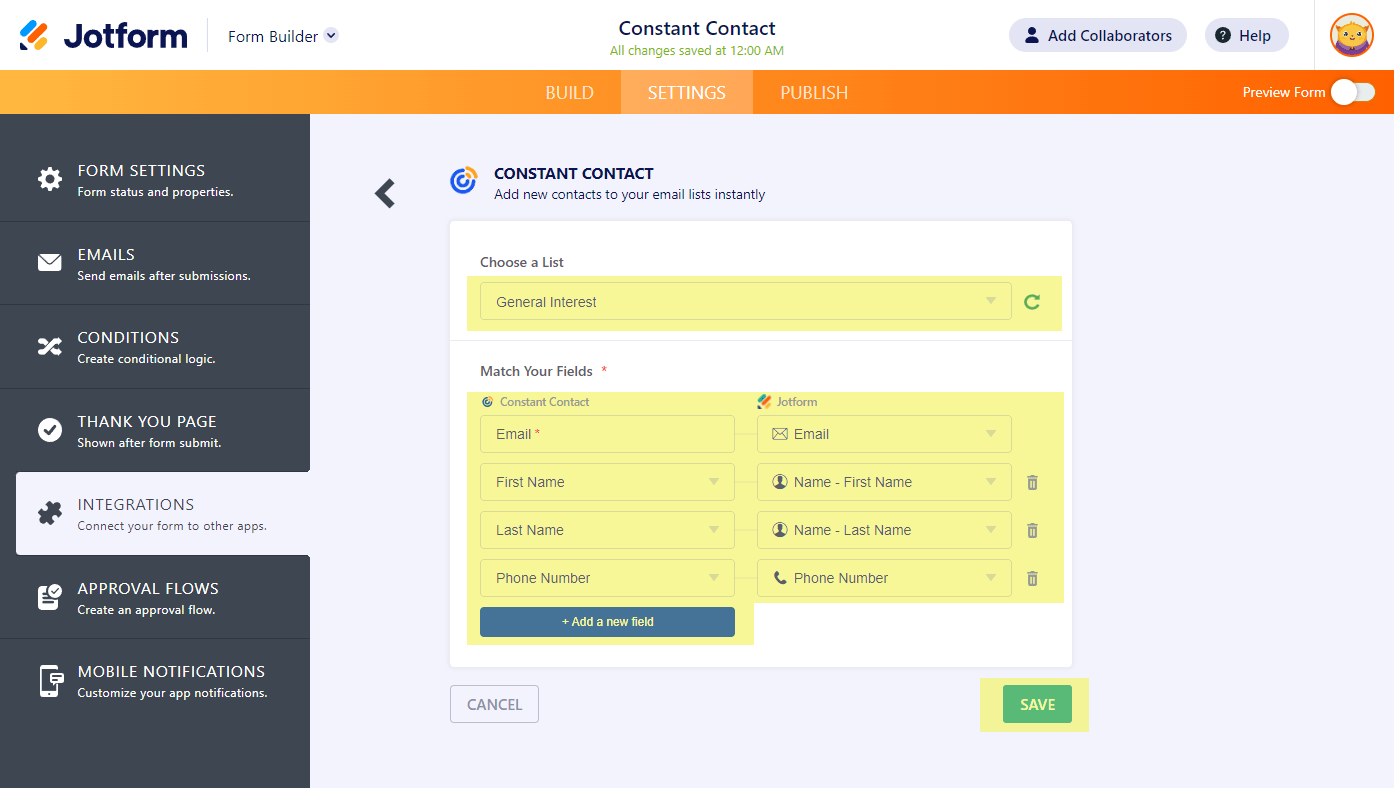Click Add a new field button
Screen dimensions: 1394x788
pyautogui.click(x=607, y=622)
